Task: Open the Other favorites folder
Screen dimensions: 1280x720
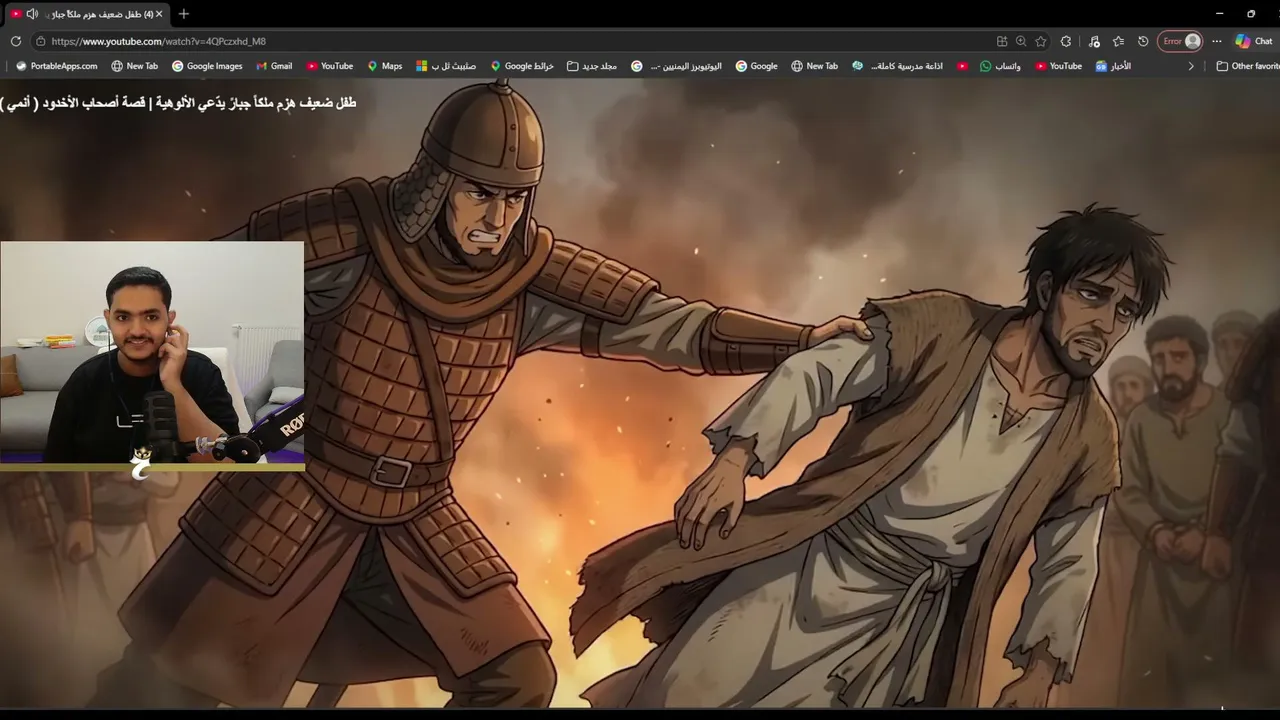Action: (x=1247, y=66)
